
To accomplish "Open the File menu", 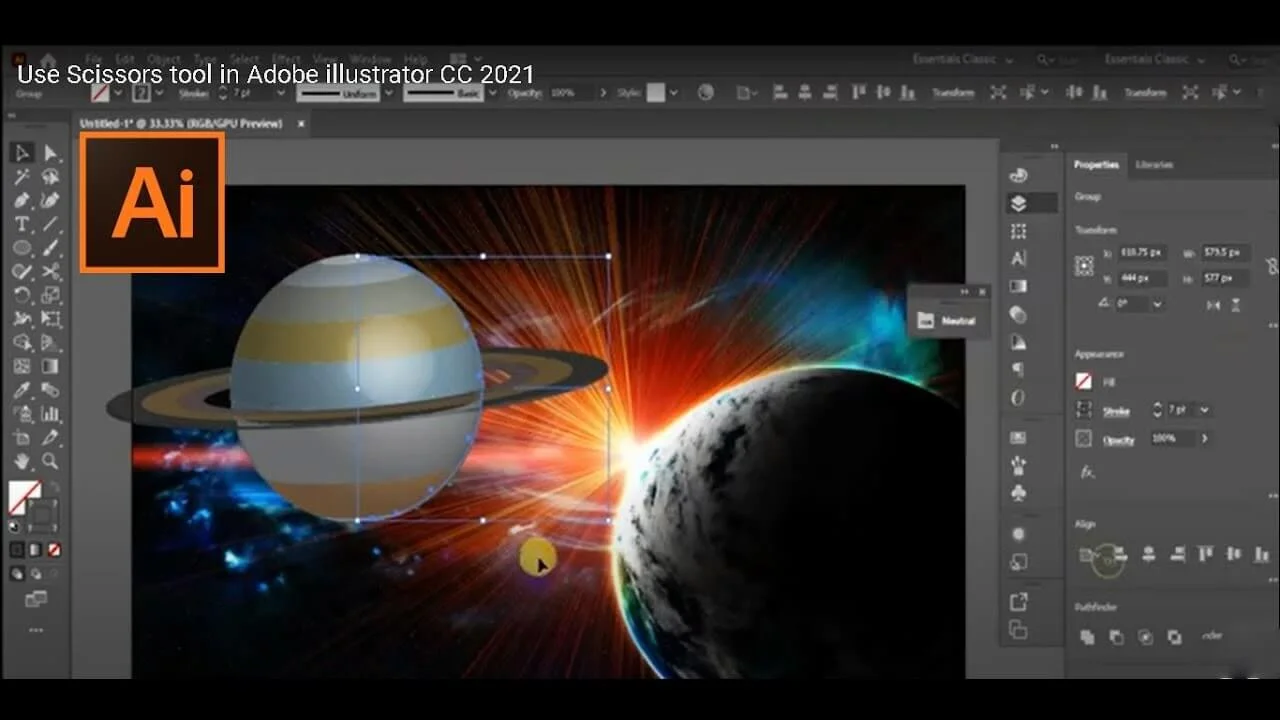I will click(x=94, y=59).
